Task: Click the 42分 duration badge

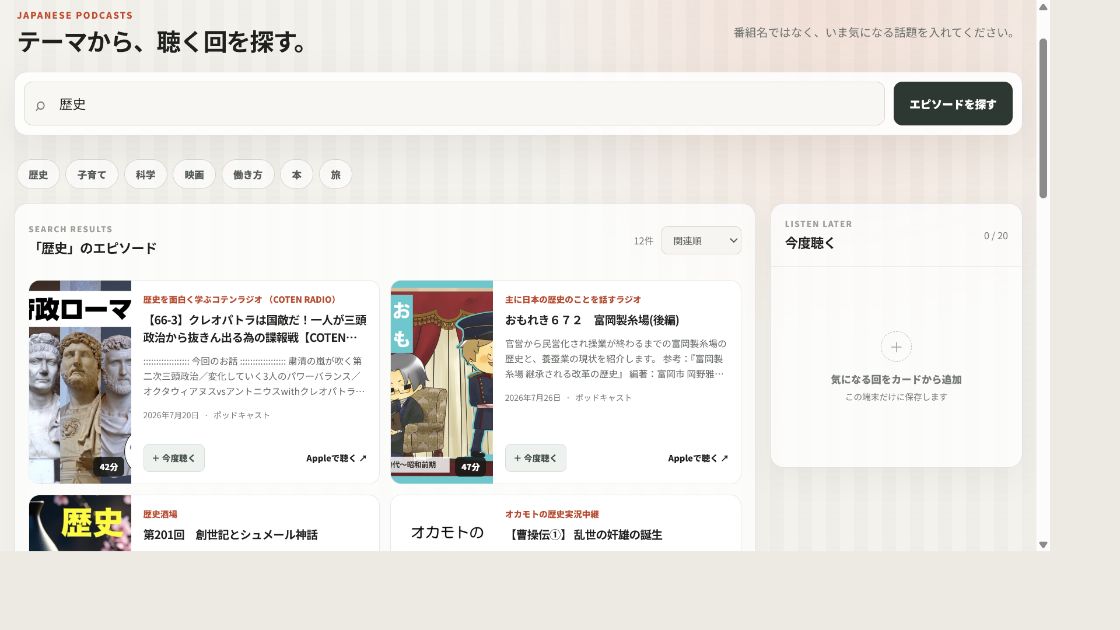Action: [x=109, y=466]
